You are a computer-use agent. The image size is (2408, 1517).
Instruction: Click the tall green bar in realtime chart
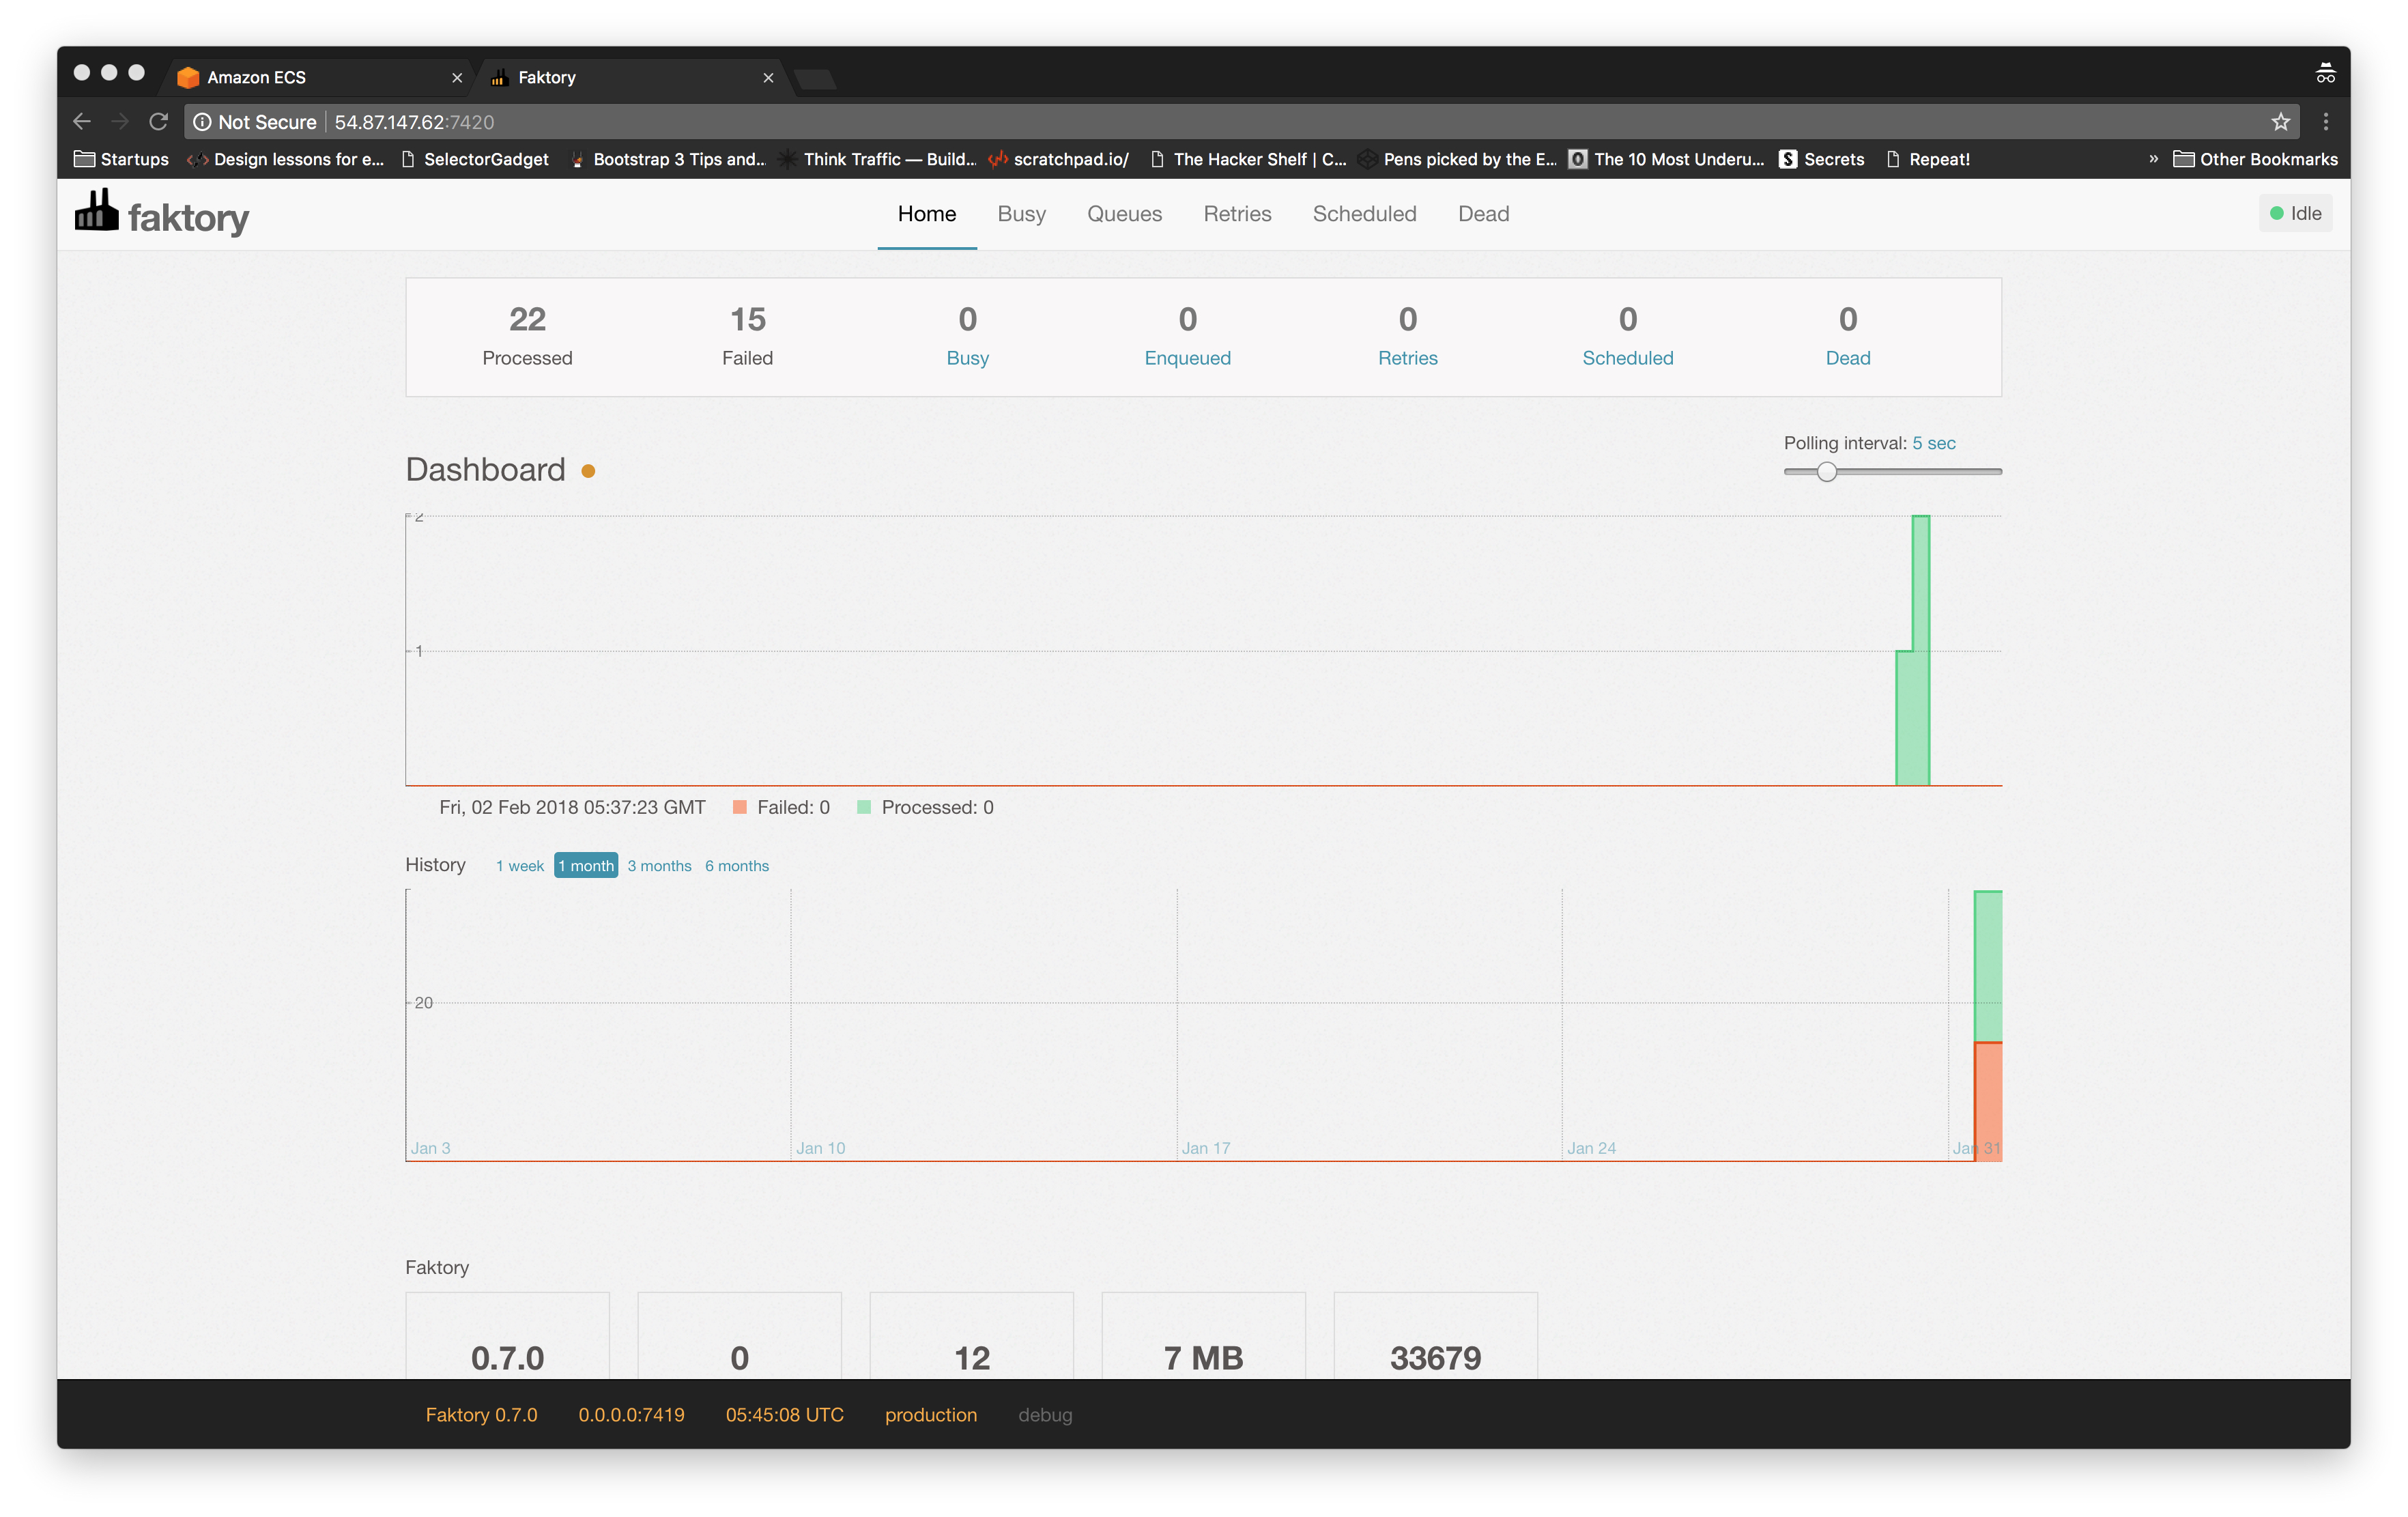pyautogui.click(x=1920, y=650)
